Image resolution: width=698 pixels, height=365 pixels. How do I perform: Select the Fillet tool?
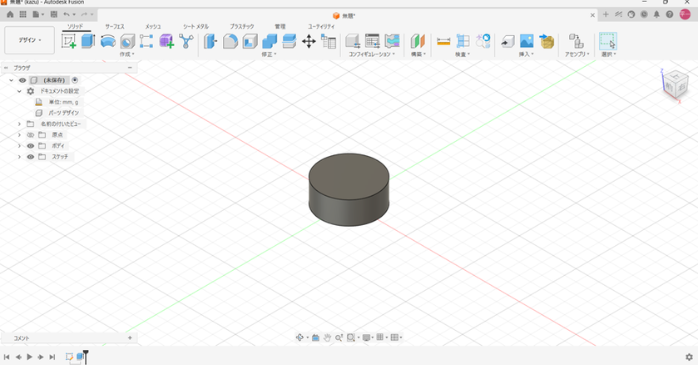click(x=230, y=41)
